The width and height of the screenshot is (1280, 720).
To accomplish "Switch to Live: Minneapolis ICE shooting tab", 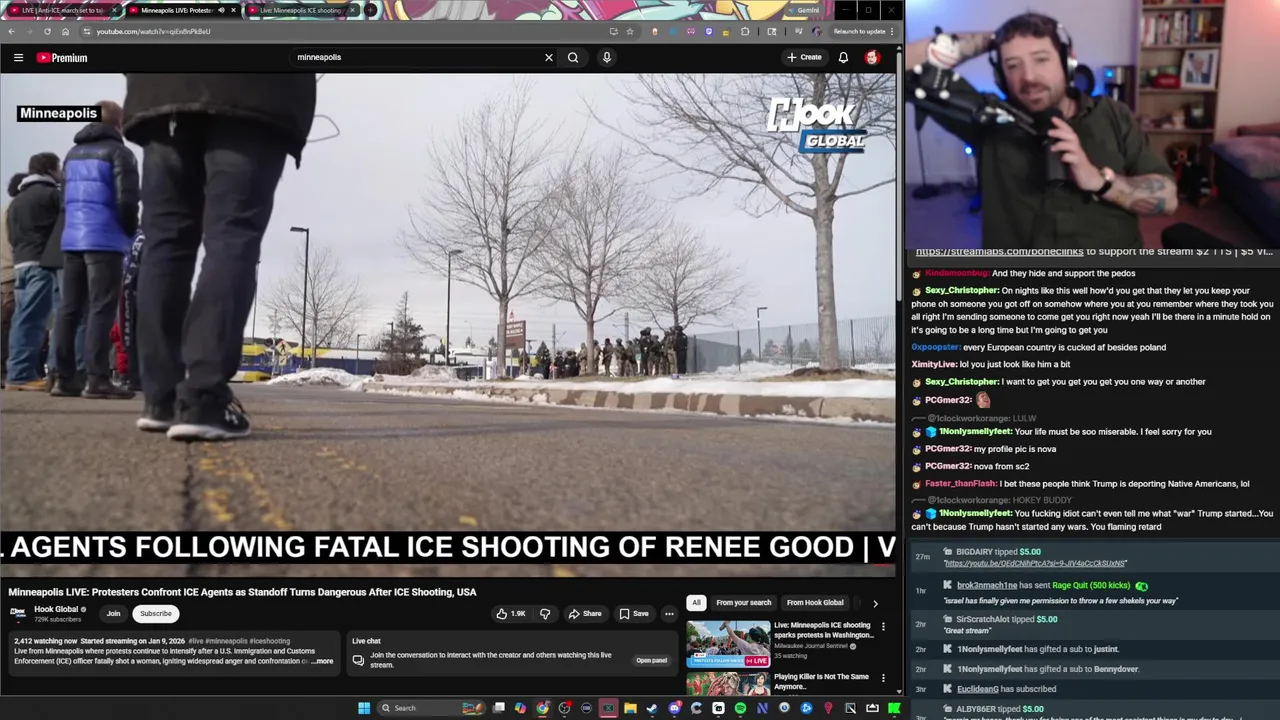I will [300, 10].
